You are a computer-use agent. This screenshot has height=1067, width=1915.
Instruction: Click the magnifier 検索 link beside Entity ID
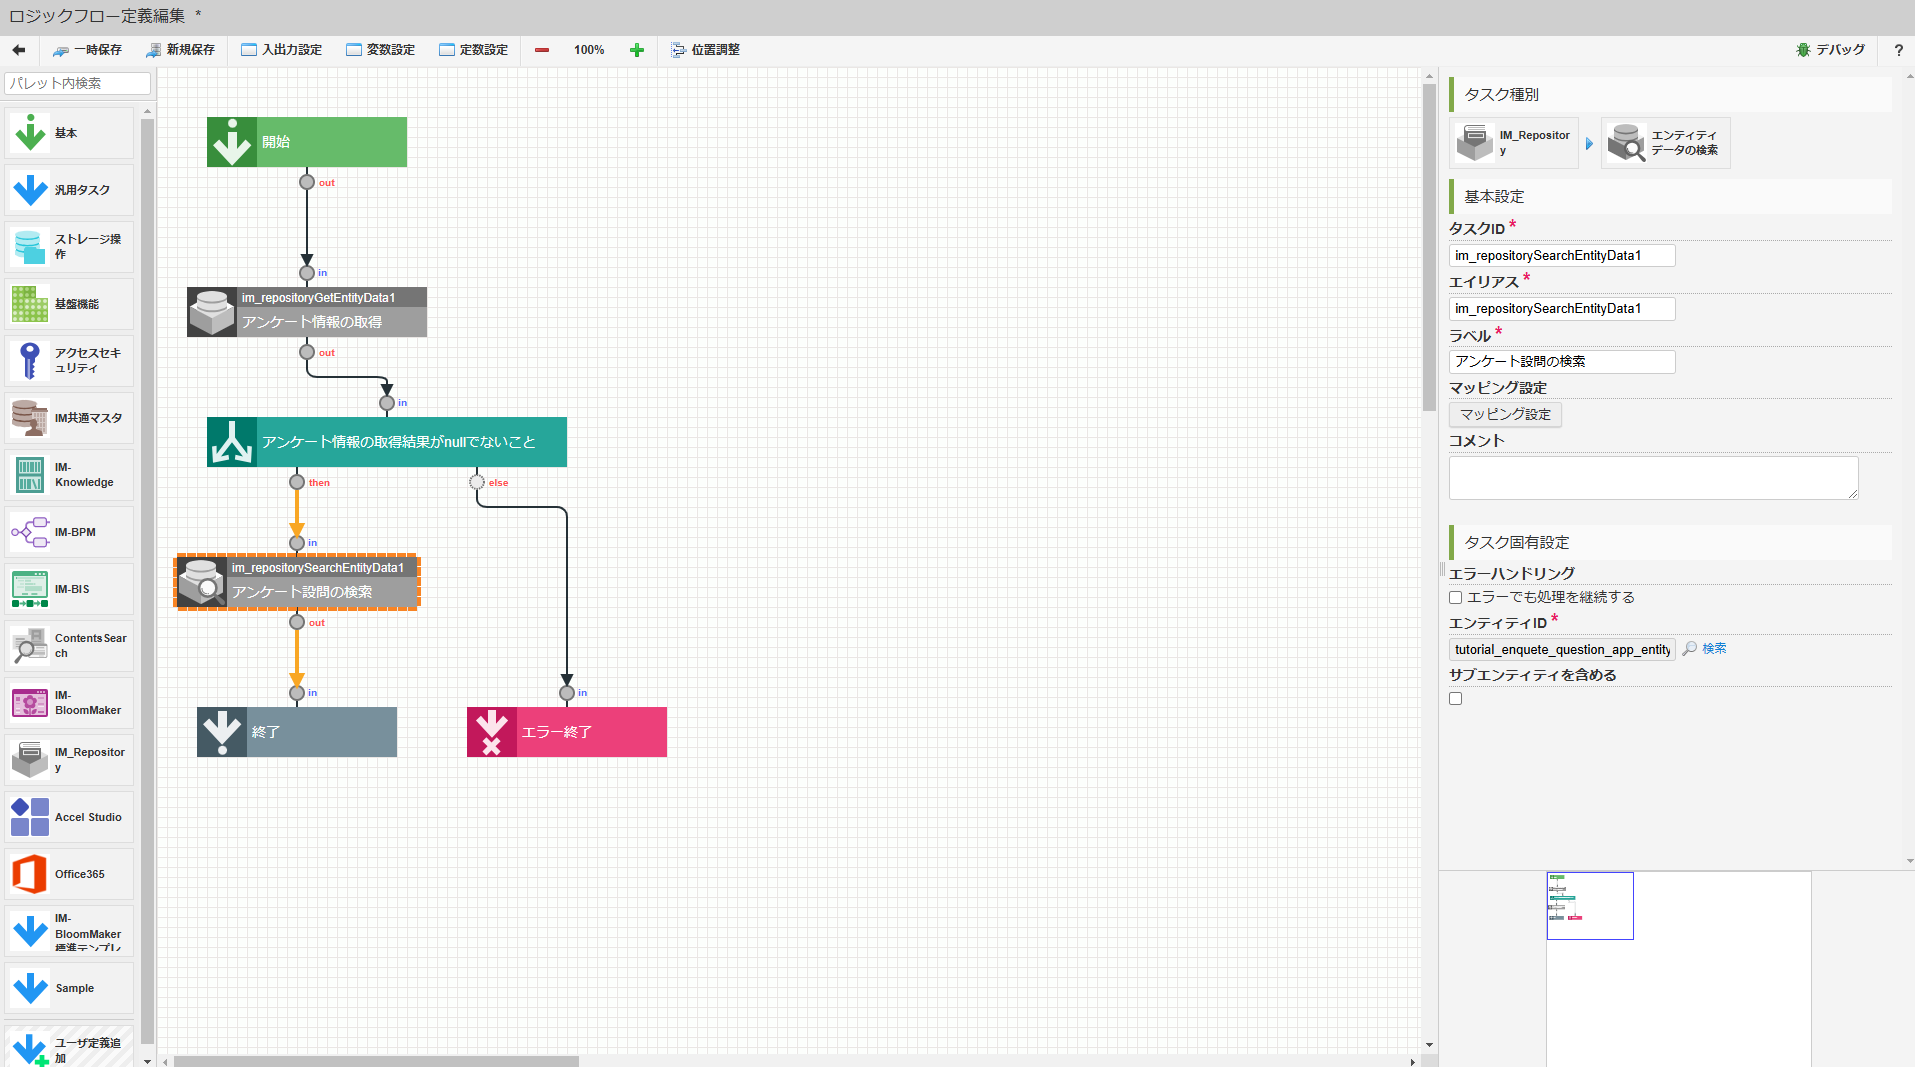tap(1705, 649)
